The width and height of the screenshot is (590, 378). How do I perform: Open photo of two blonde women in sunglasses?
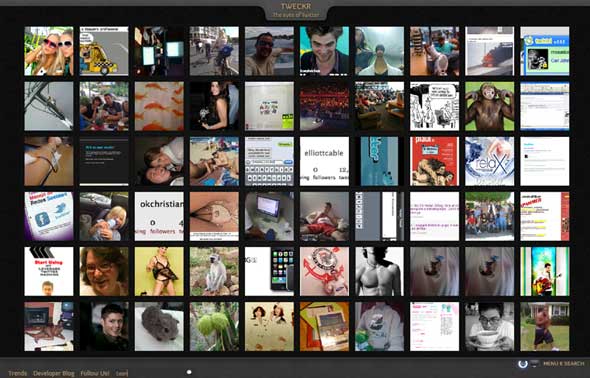pyautogui.click(x=49, y=51)
